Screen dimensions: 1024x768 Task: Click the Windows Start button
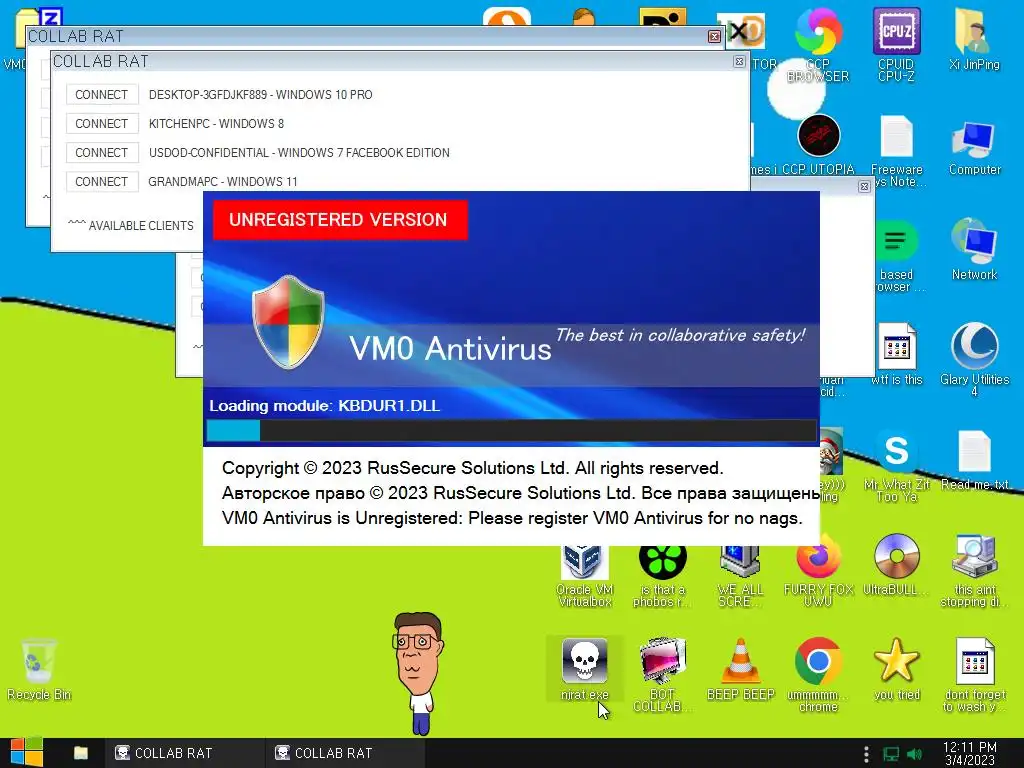click(x=26, y=753)
